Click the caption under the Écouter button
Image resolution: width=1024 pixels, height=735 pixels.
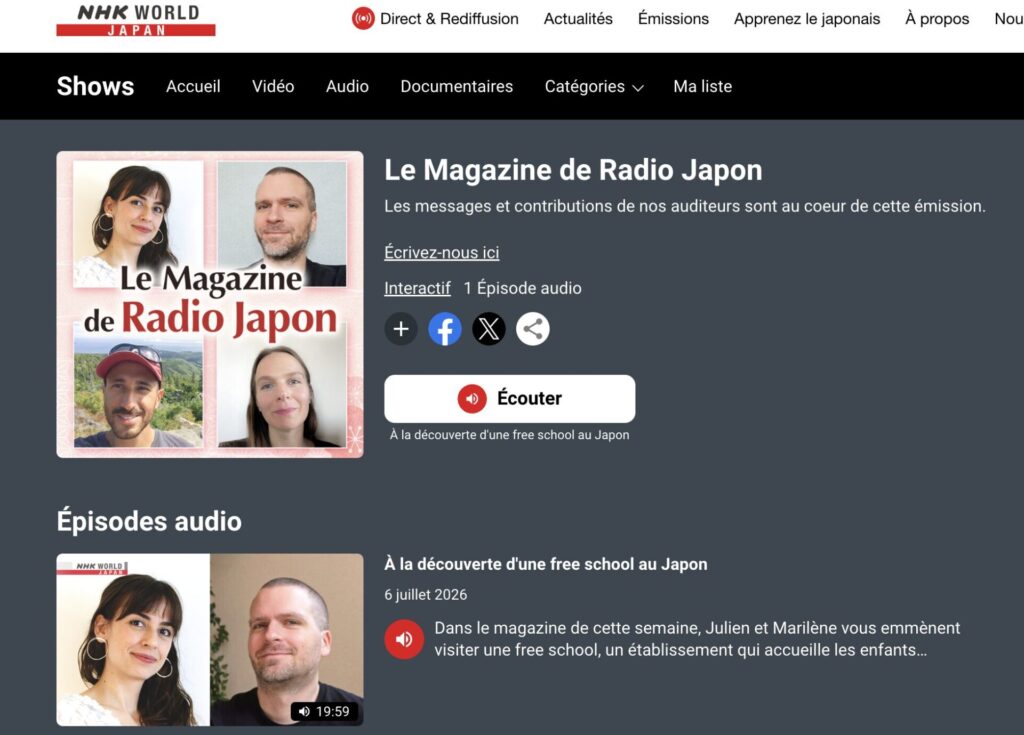(509, 435)
